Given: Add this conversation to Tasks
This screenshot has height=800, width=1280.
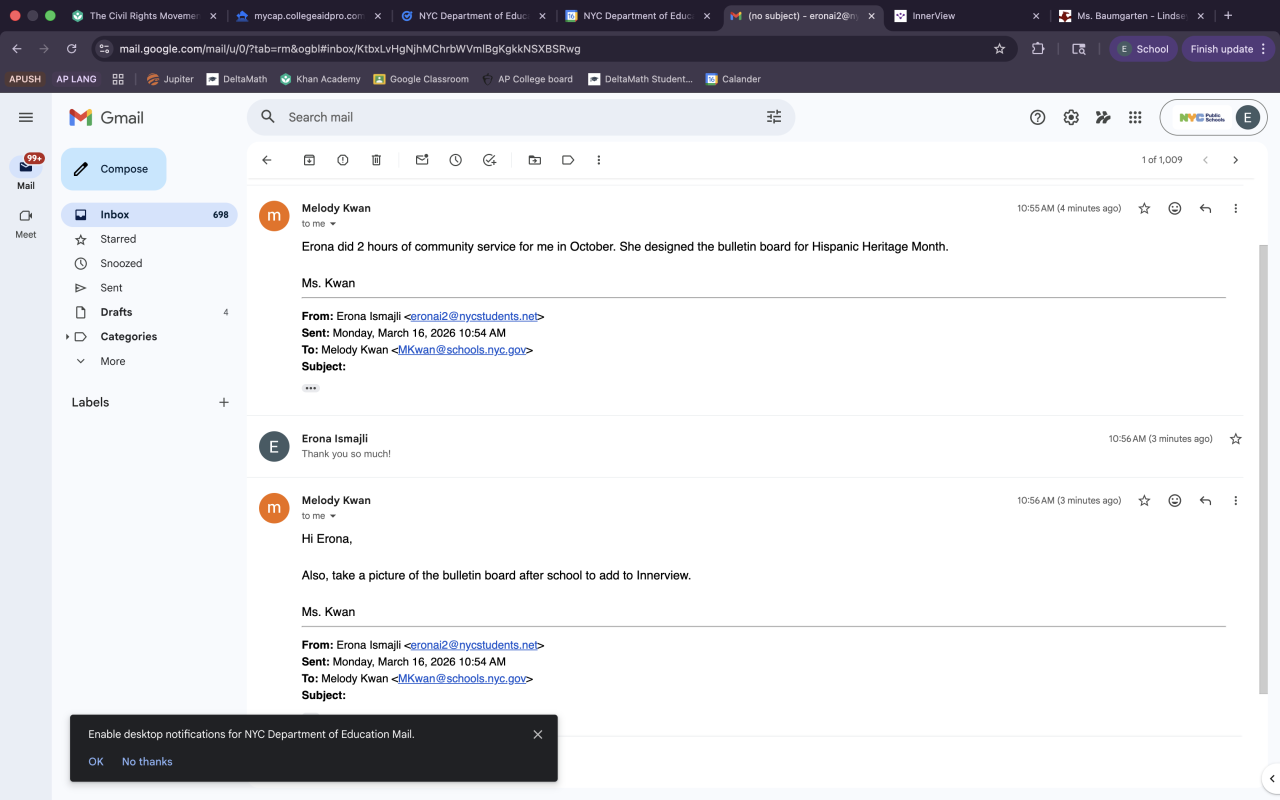Looking at the screenshot, I should [489, 160].
